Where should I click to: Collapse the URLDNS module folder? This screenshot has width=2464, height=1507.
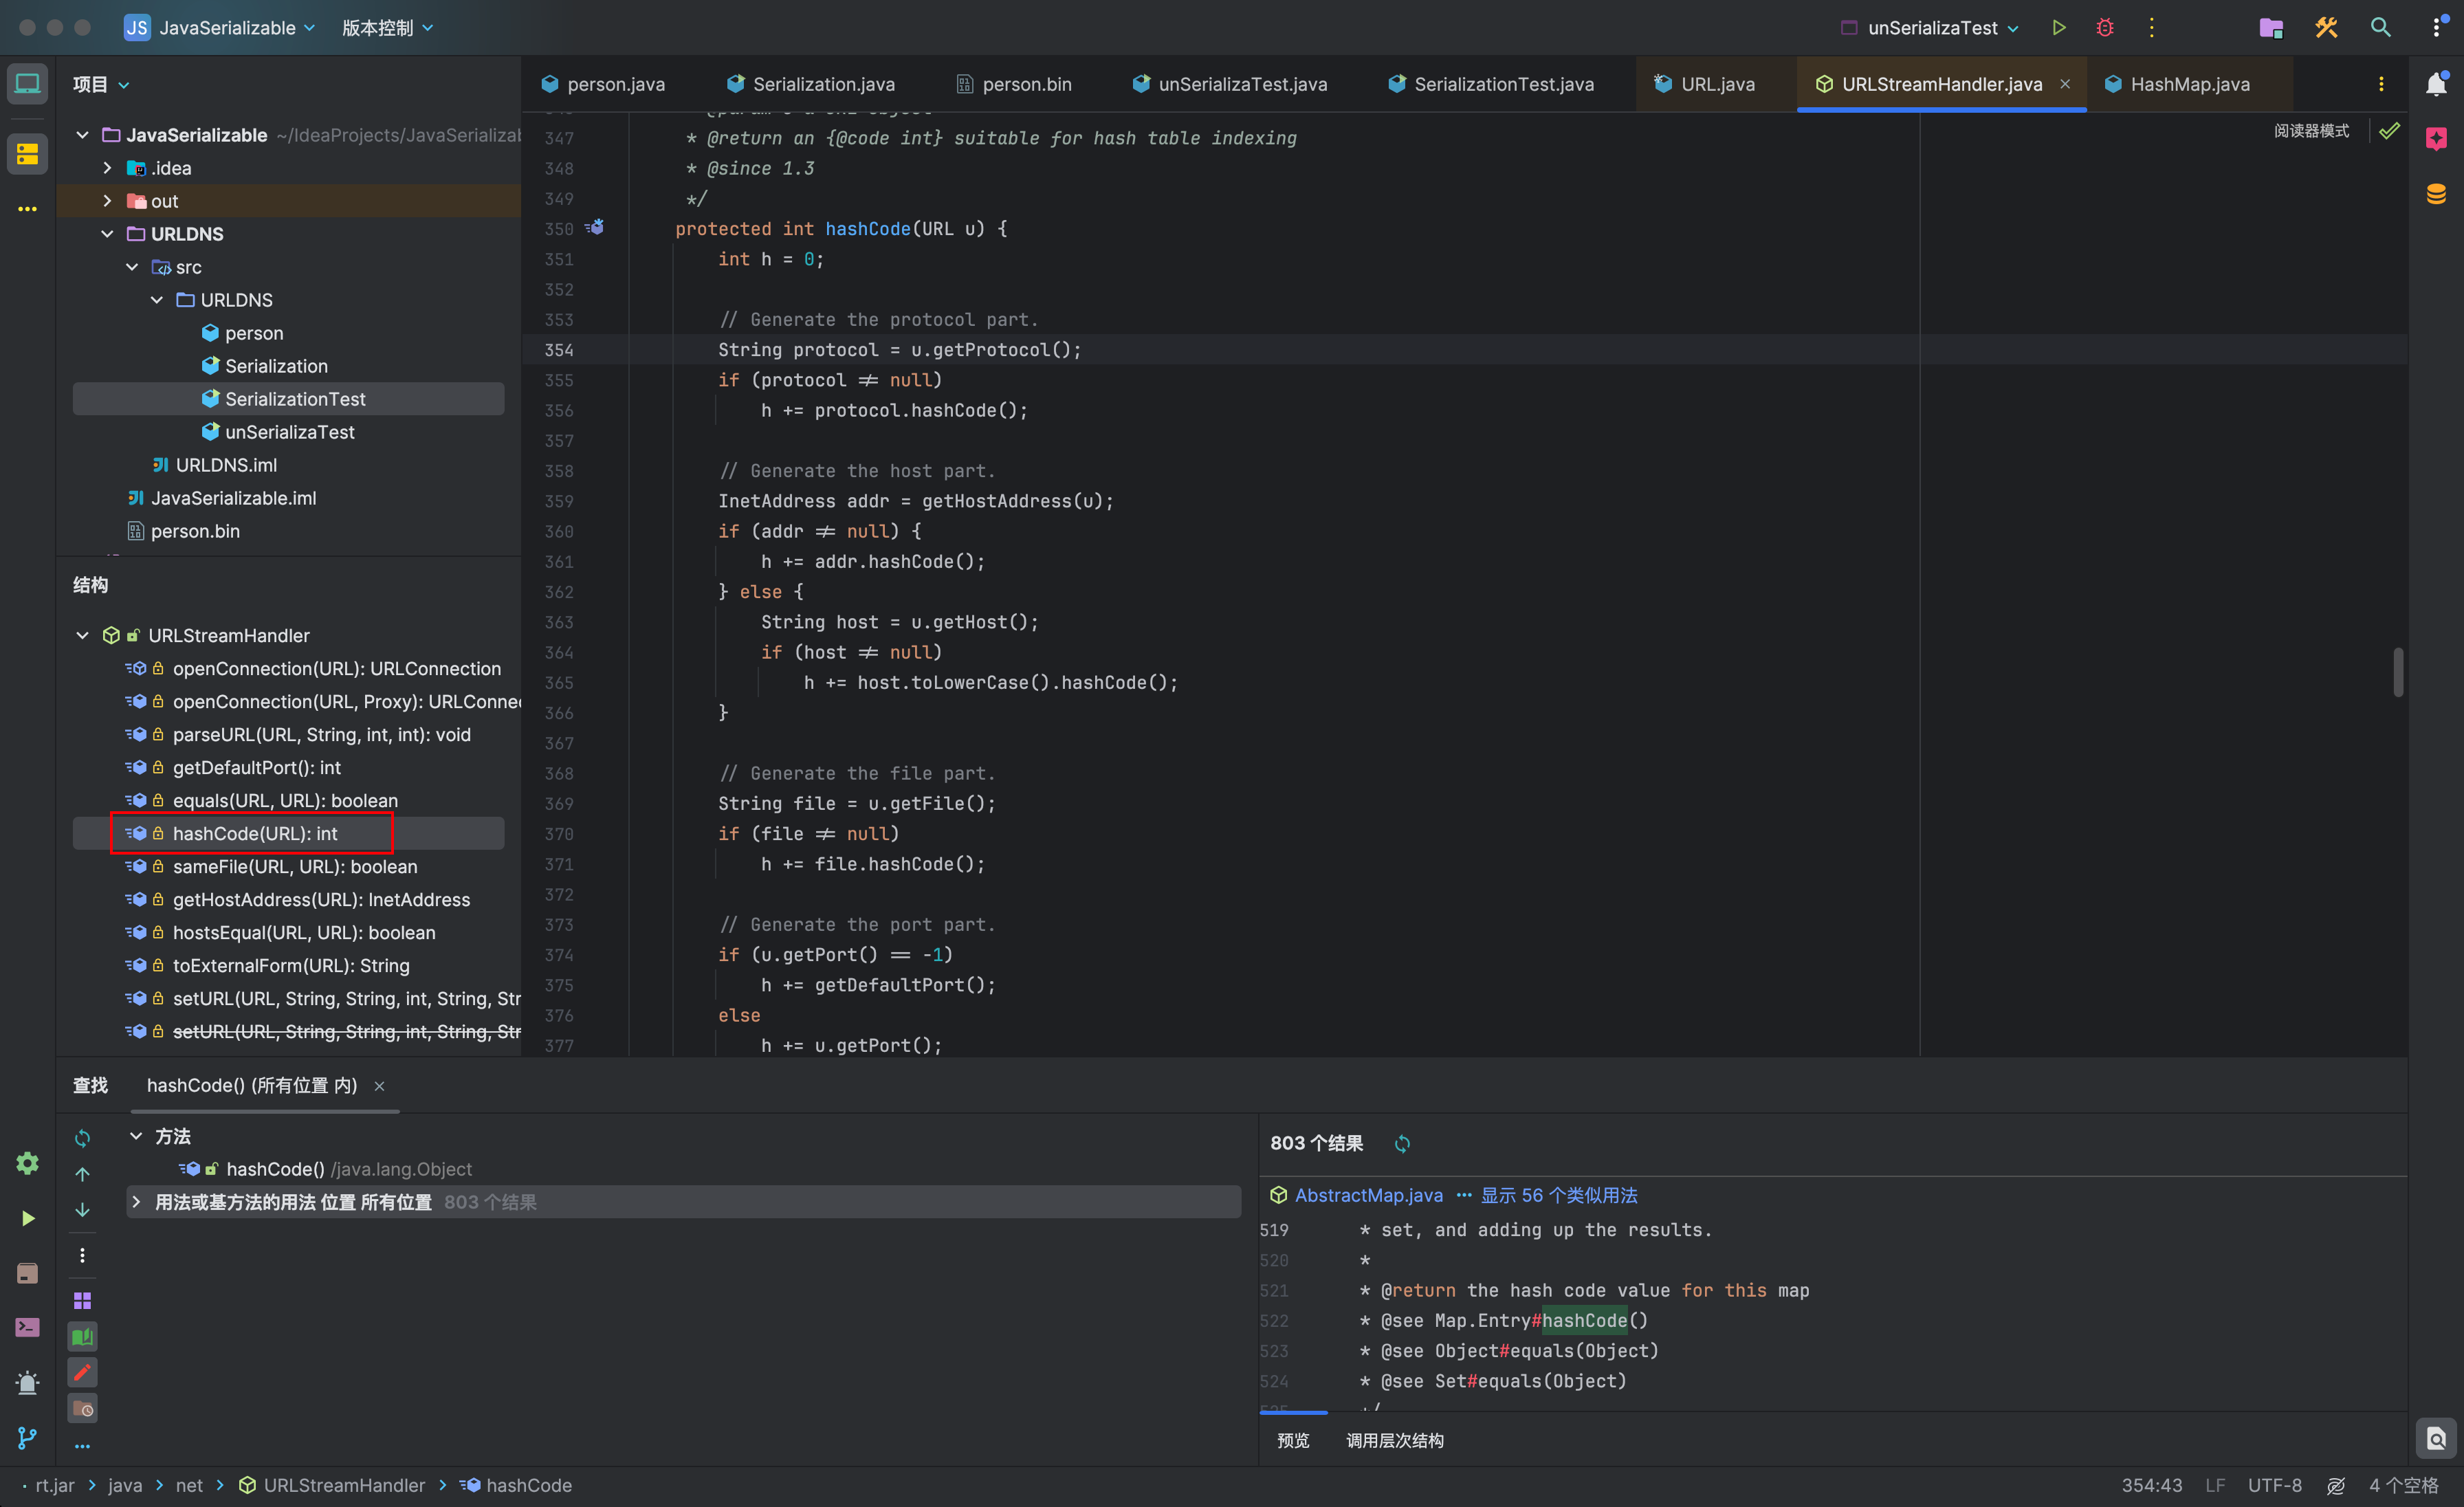[107, 234]
